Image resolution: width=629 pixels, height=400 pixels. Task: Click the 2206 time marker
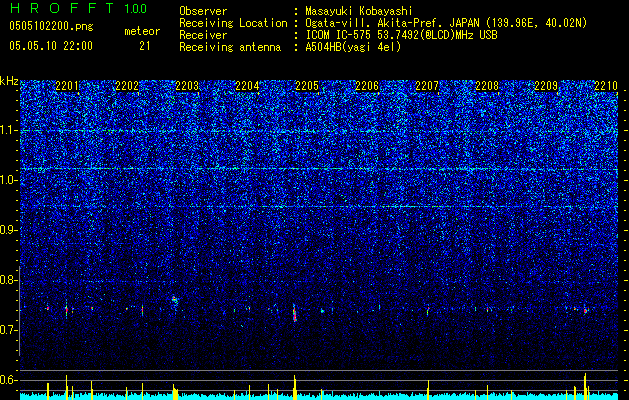(367, 86)
